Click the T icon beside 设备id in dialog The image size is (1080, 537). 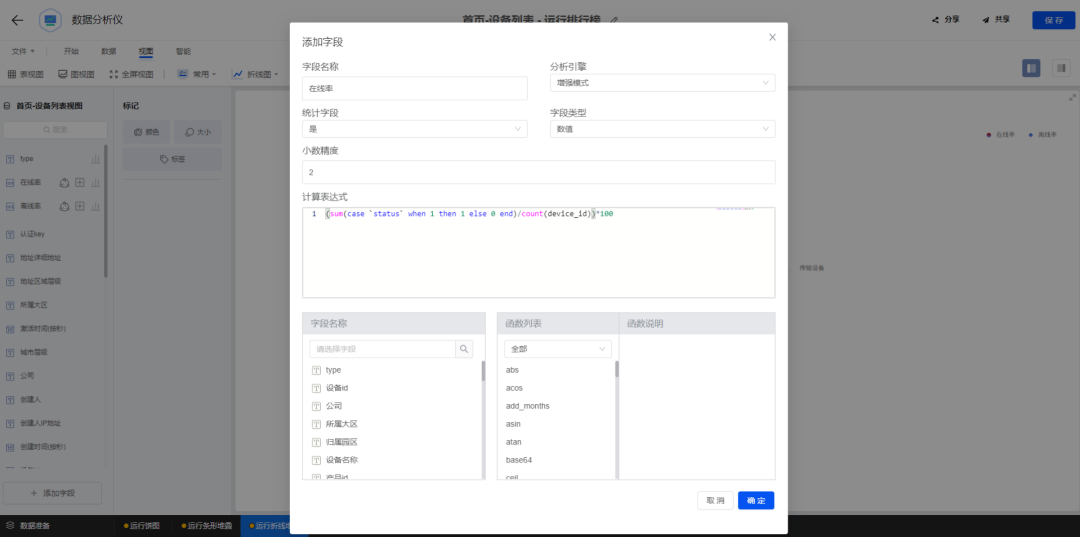tap(316, 388)
